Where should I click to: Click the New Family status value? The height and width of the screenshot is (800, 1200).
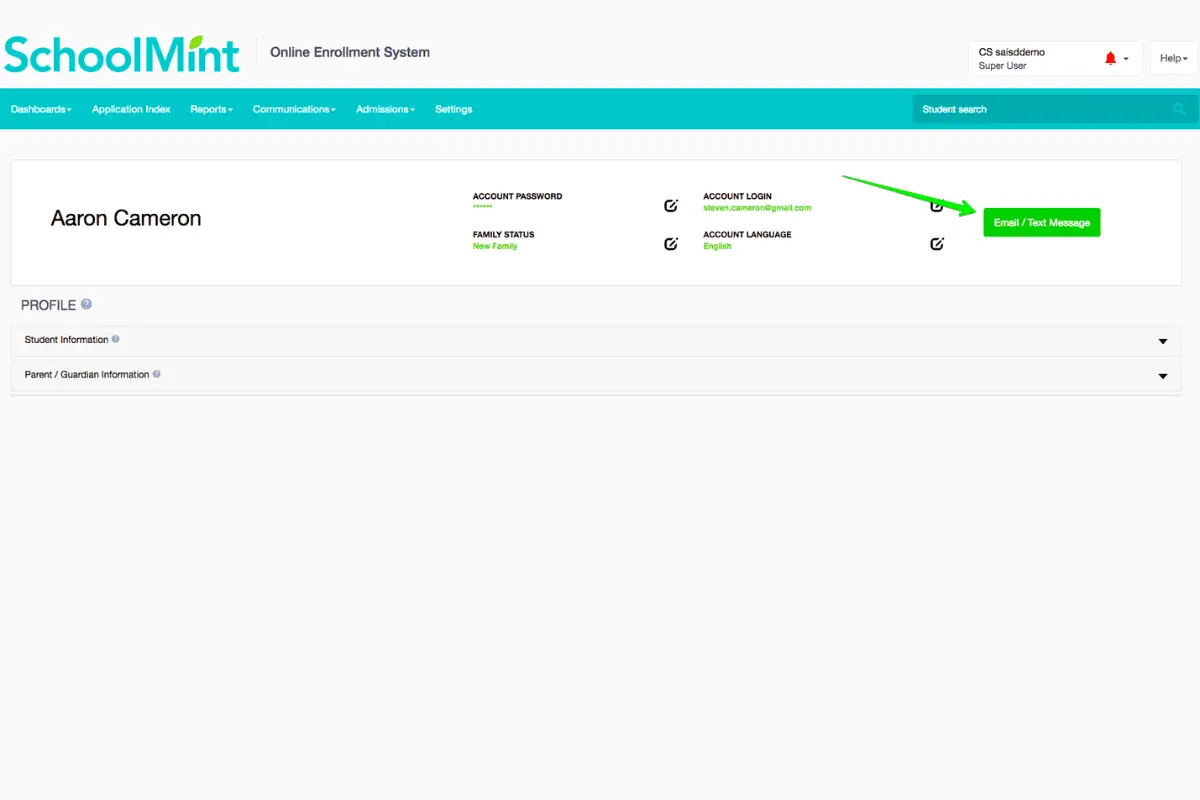click(x=495, y=246)
